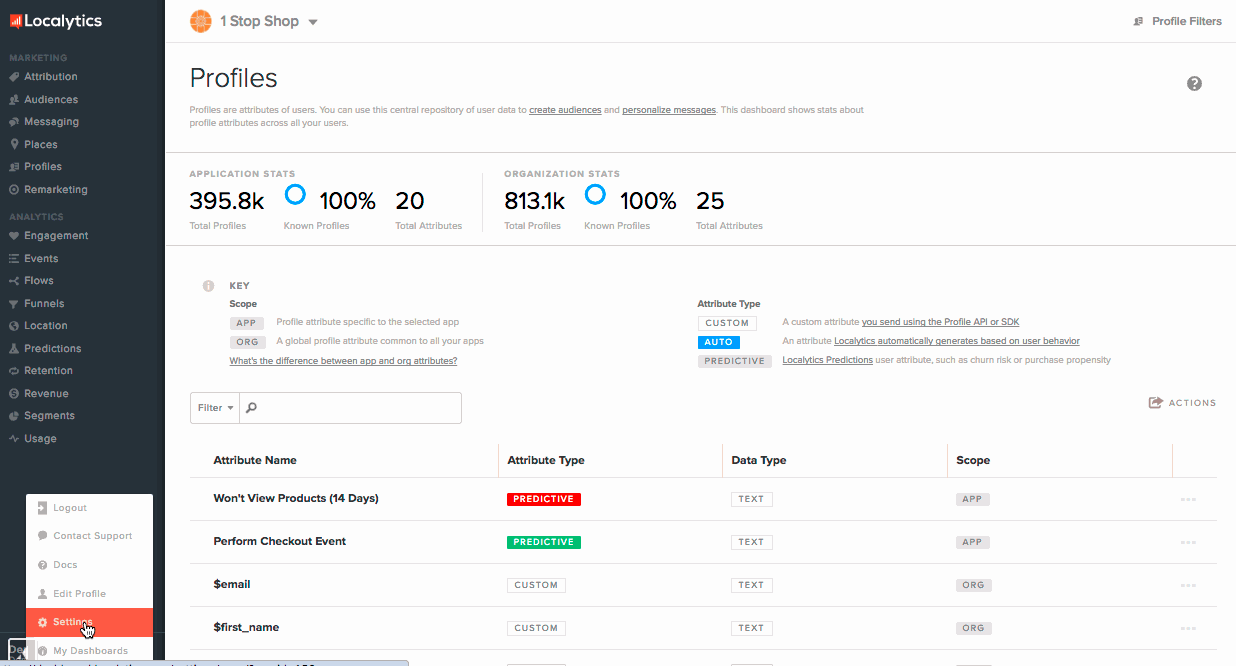
Task: Open the Localytics Predictions link
Action: [x=827, y=360]
